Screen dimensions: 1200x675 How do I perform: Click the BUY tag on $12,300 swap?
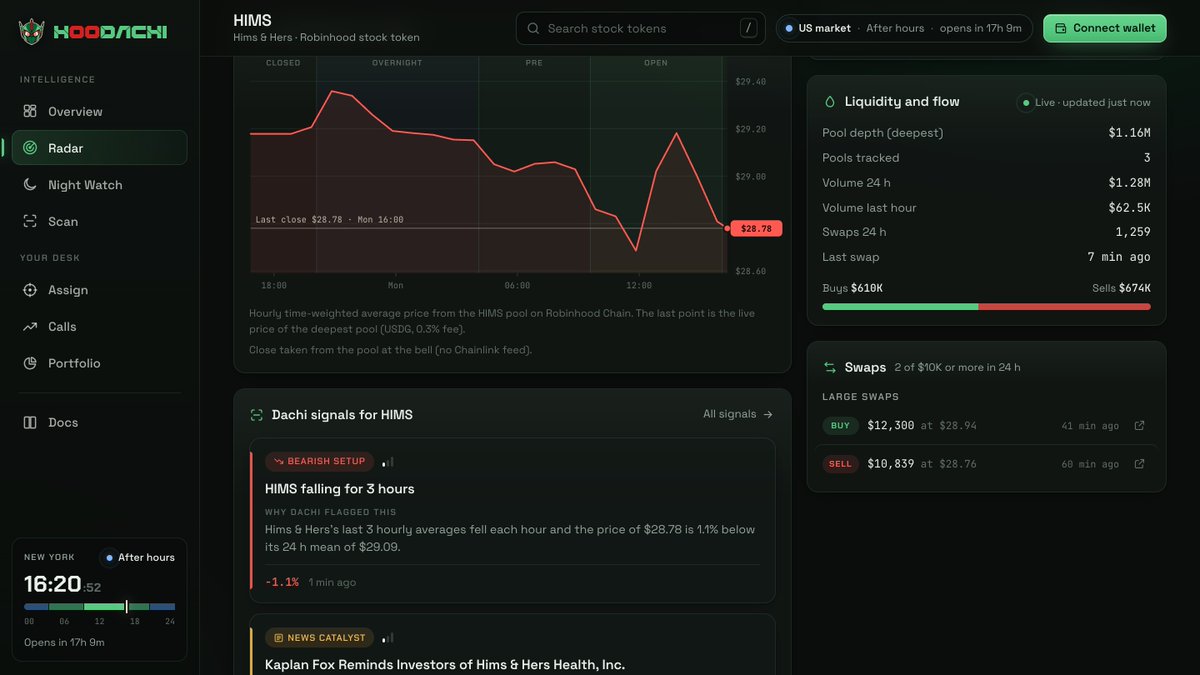point(840,425)
